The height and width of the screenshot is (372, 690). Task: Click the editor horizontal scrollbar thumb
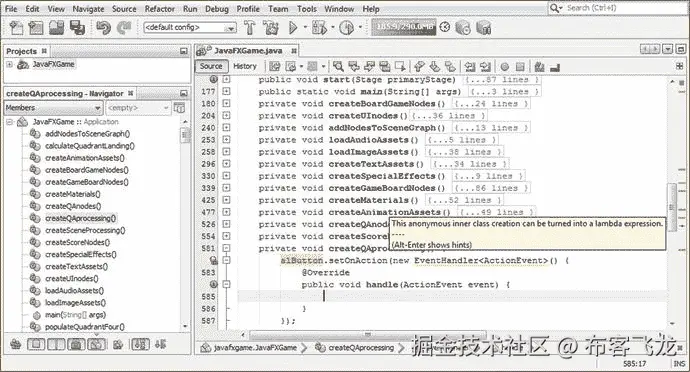click(x=367, y=334)
